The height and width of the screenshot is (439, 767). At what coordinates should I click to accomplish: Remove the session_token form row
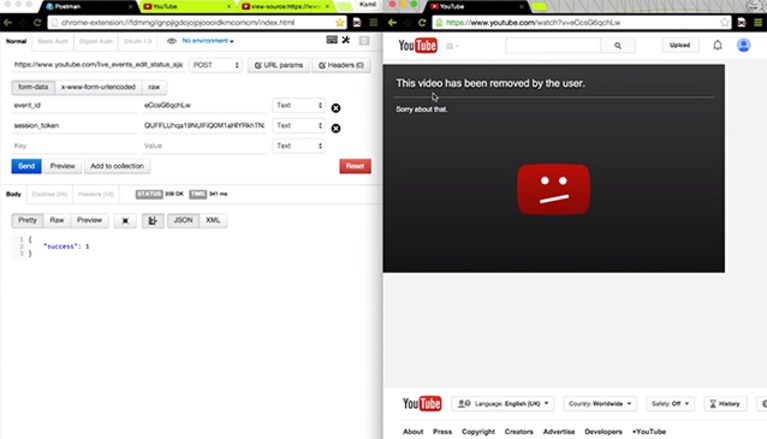pyautogui.click(x=336, y=128)
